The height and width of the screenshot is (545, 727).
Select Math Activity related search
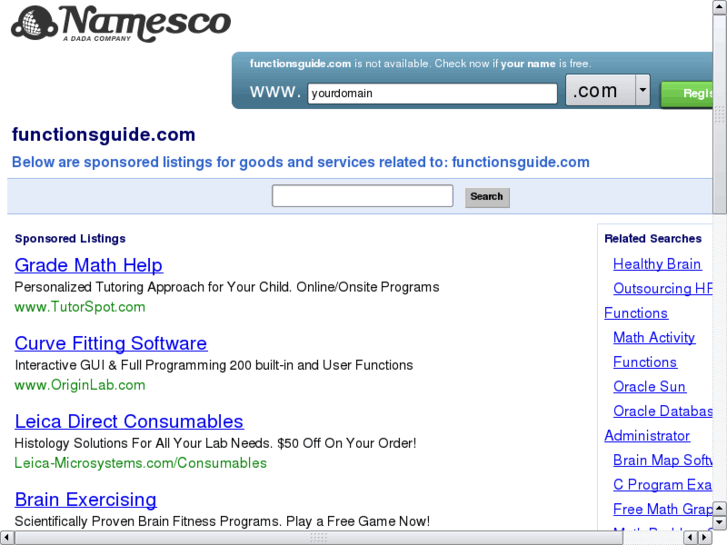654,338
